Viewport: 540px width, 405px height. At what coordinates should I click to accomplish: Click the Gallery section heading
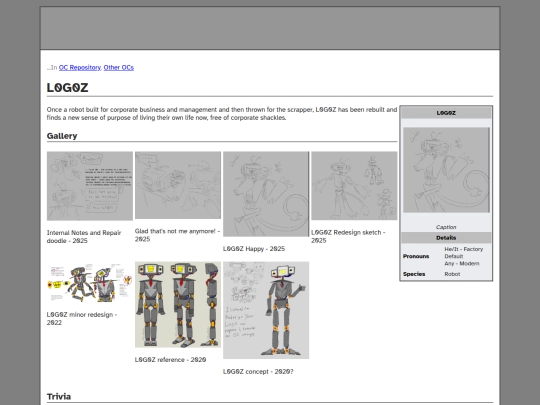pyautogui.click(x=62, y=136)
